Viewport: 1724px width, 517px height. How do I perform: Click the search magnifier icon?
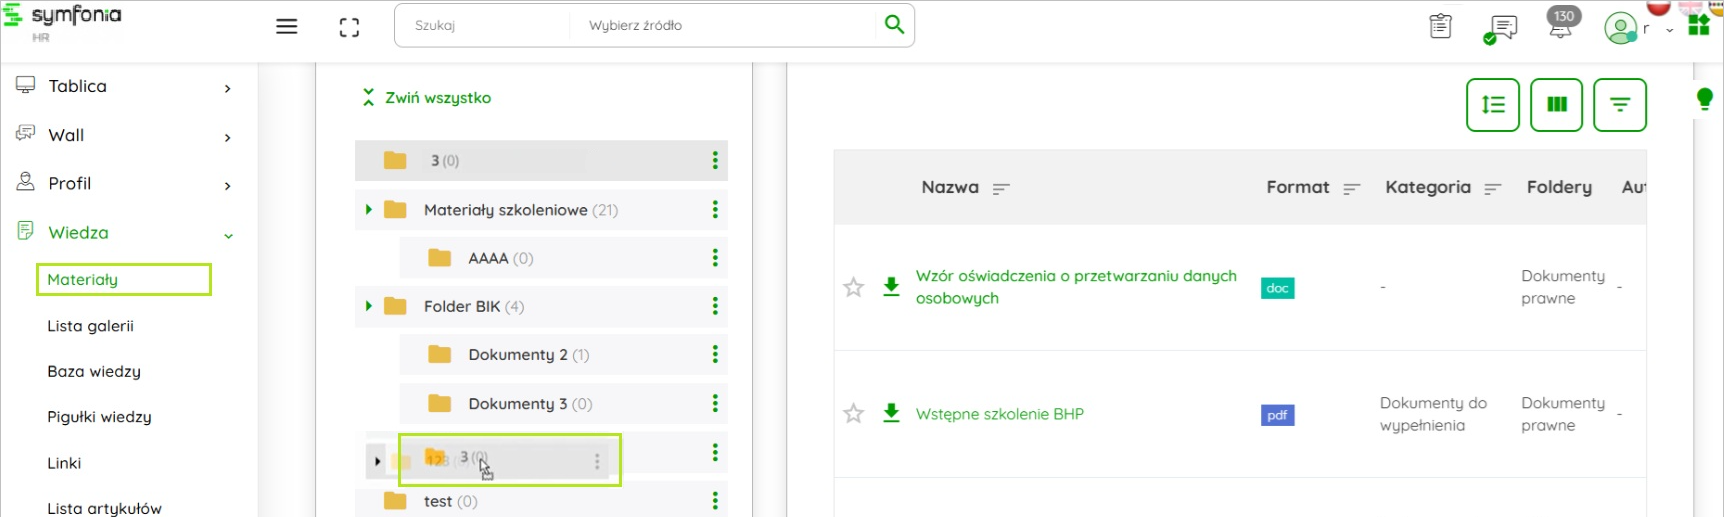[x=894, y=25]
